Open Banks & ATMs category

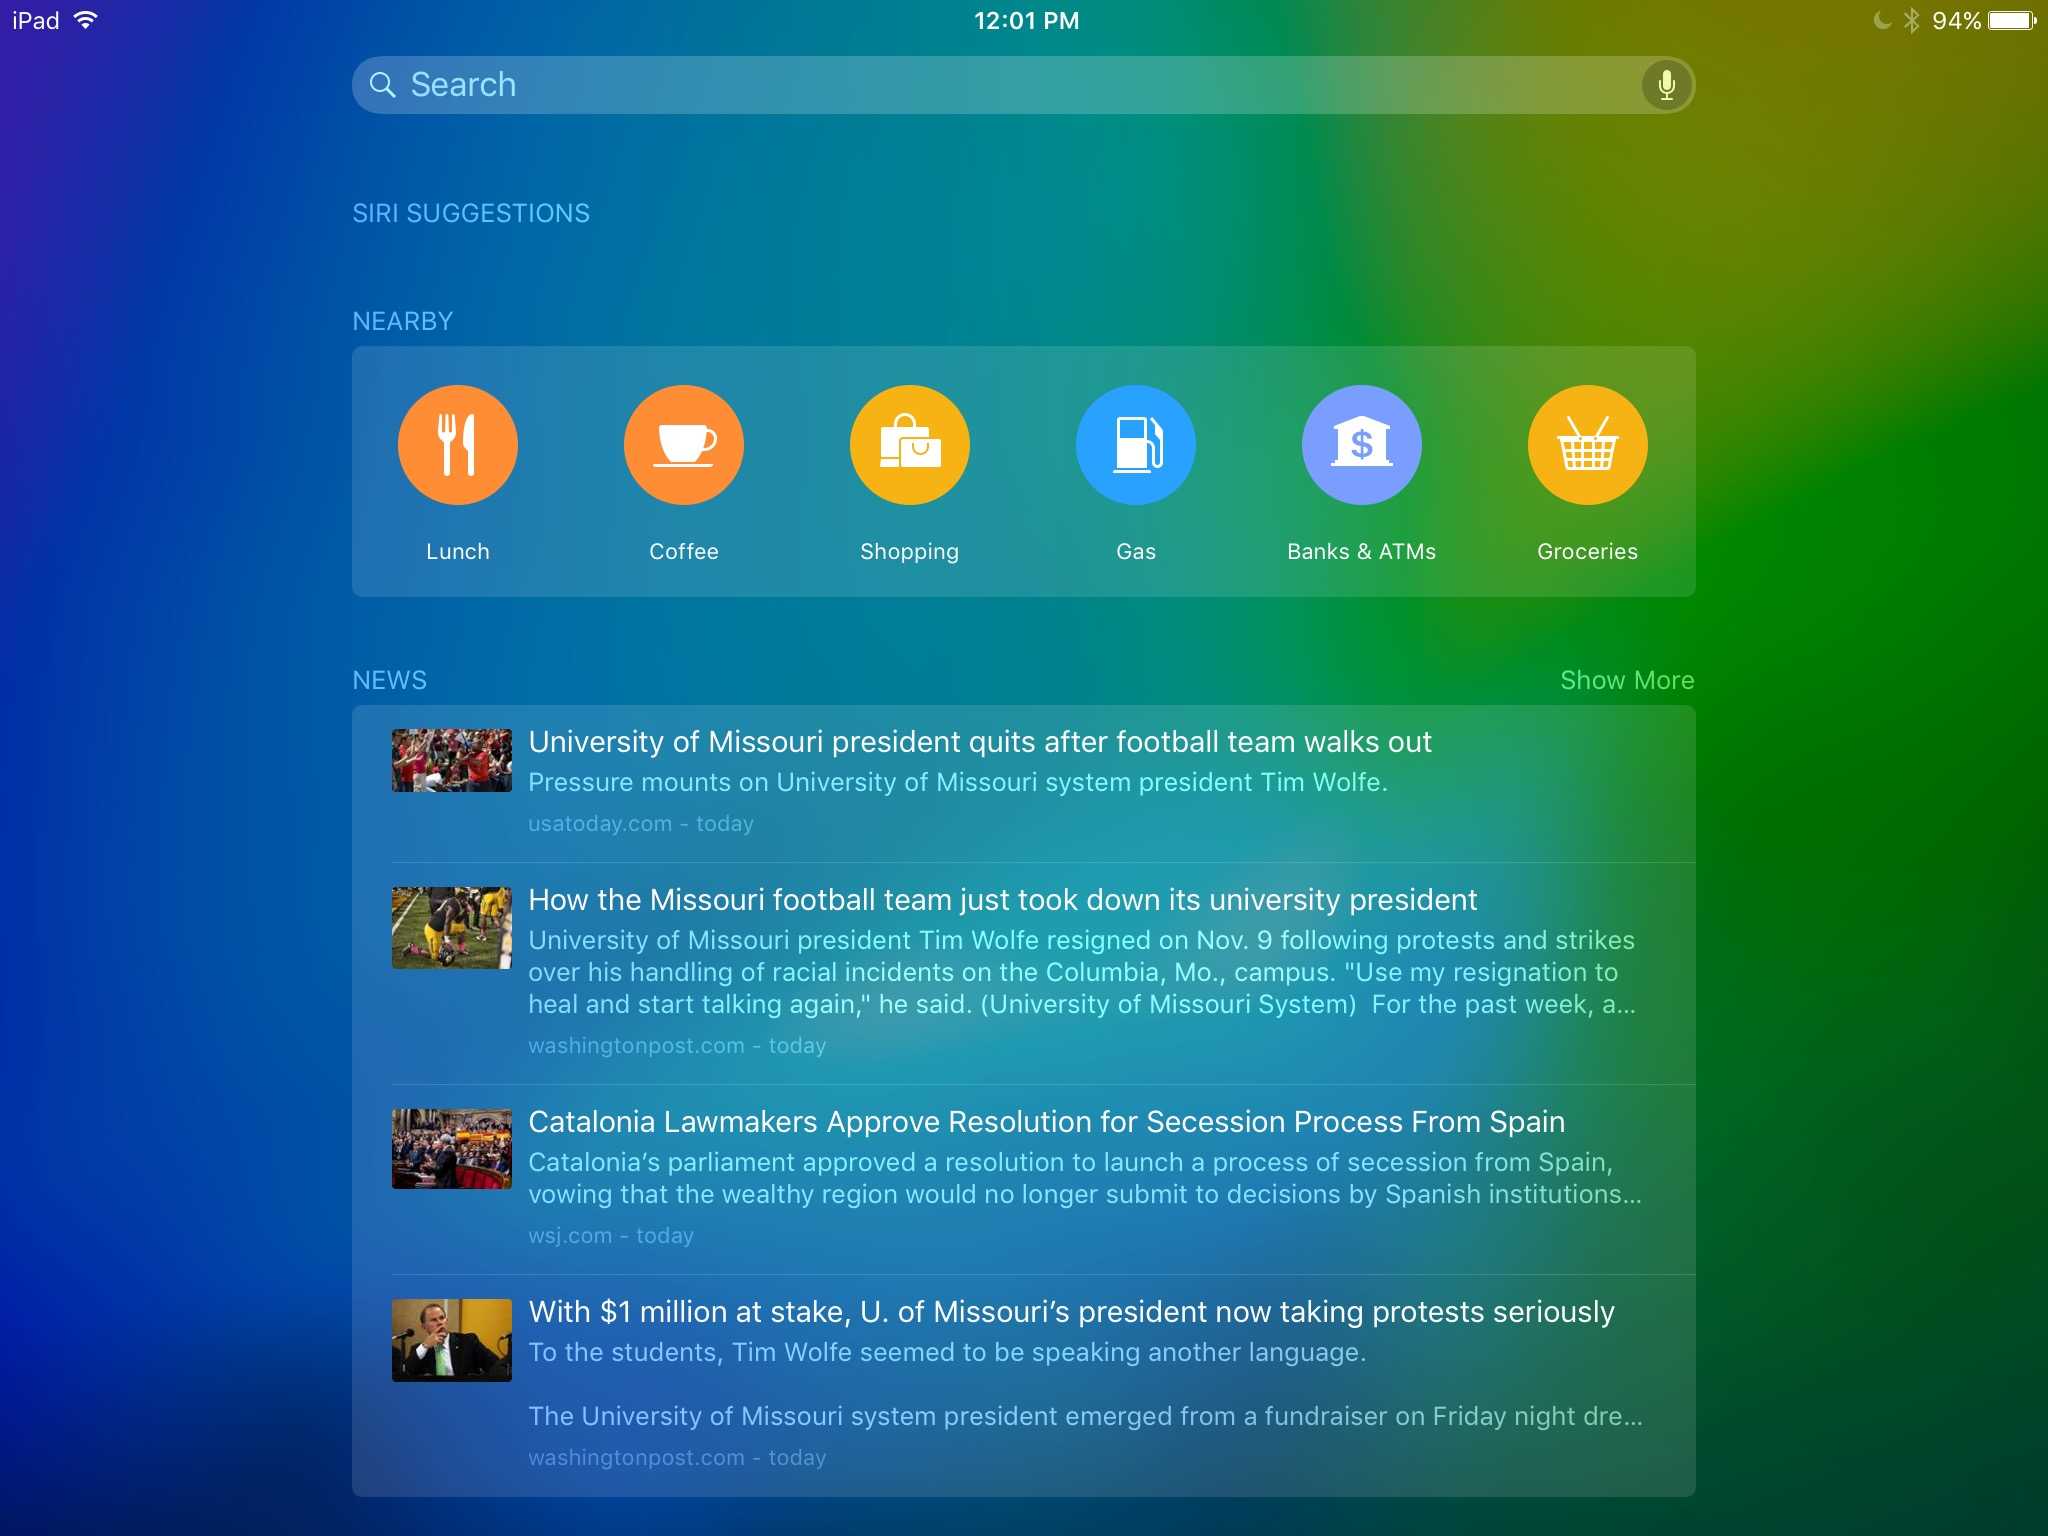point(1361,445)
